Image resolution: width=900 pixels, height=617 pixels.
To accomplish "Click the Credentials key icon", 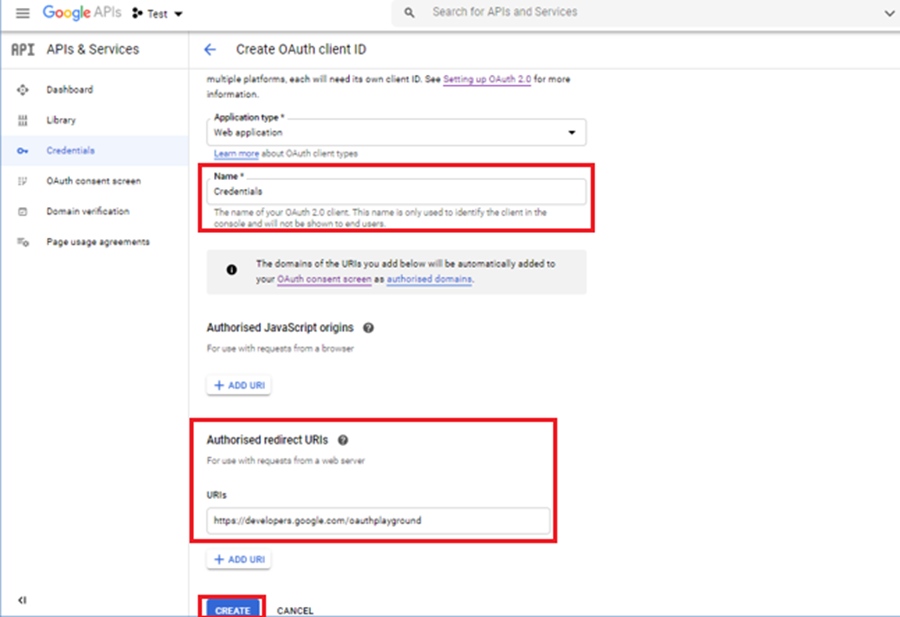I will [x=22, y=151].
